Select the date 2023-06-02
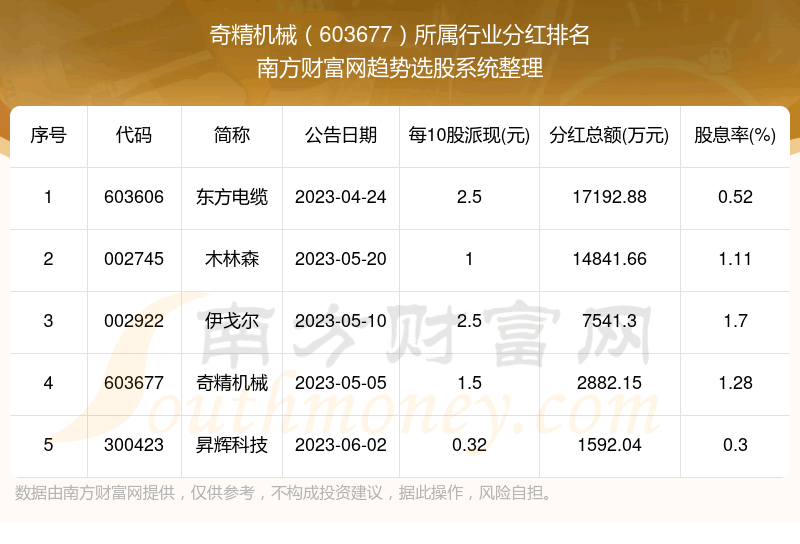Viewport: 800px width, 544px height. point(341,445)
